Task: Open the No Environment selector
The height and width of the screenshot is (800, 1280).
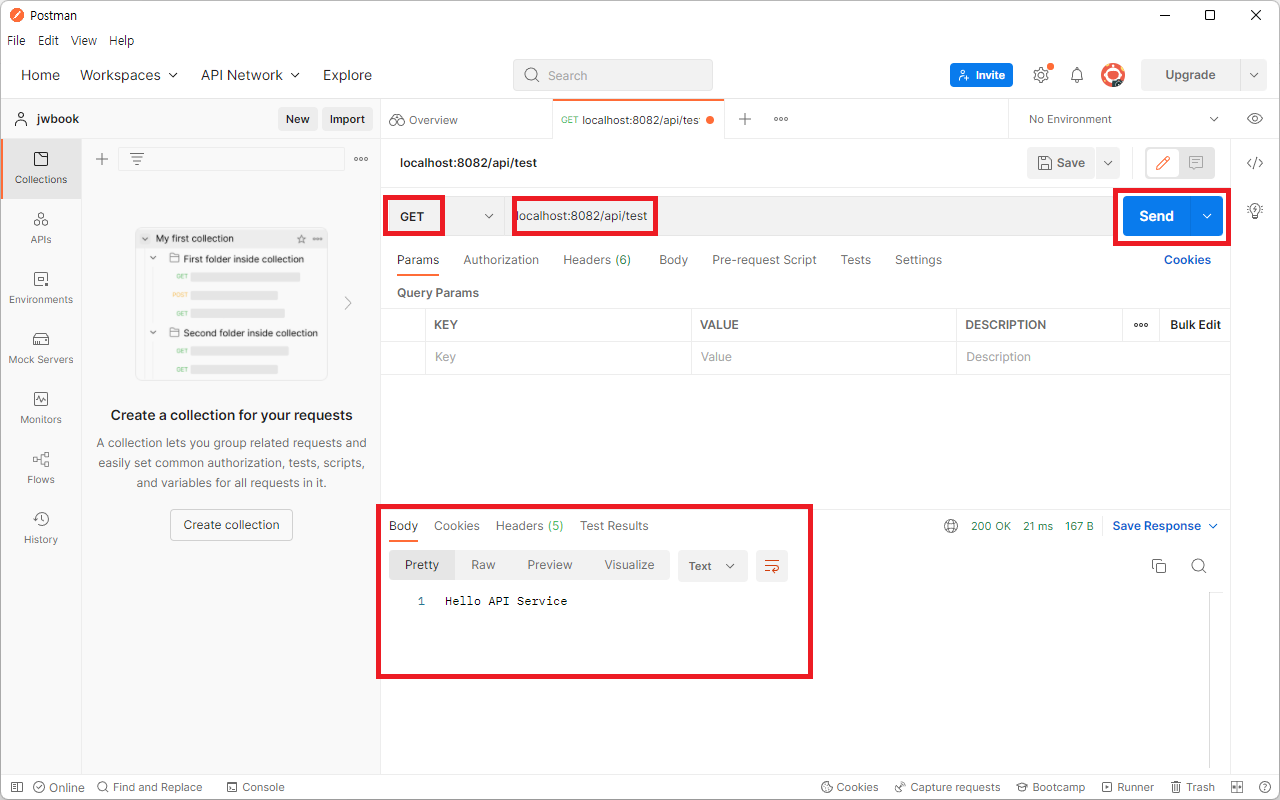Action: [x=1124, y=119]
